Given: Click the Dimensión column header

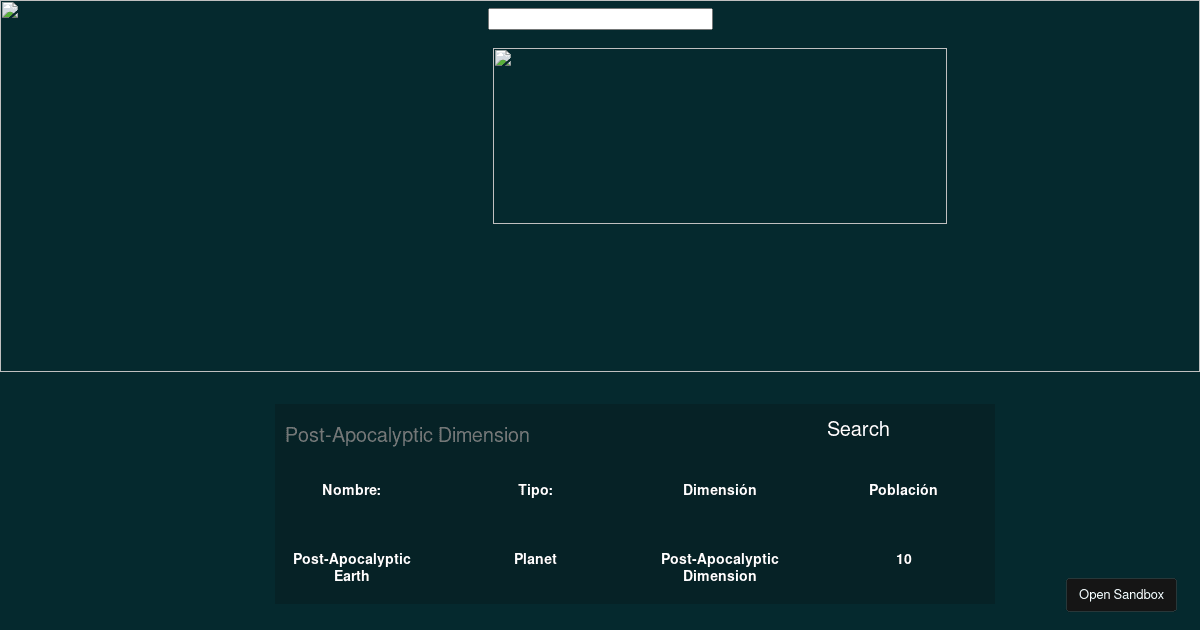Looking at the screenshot, I should (x=720, y=490).
